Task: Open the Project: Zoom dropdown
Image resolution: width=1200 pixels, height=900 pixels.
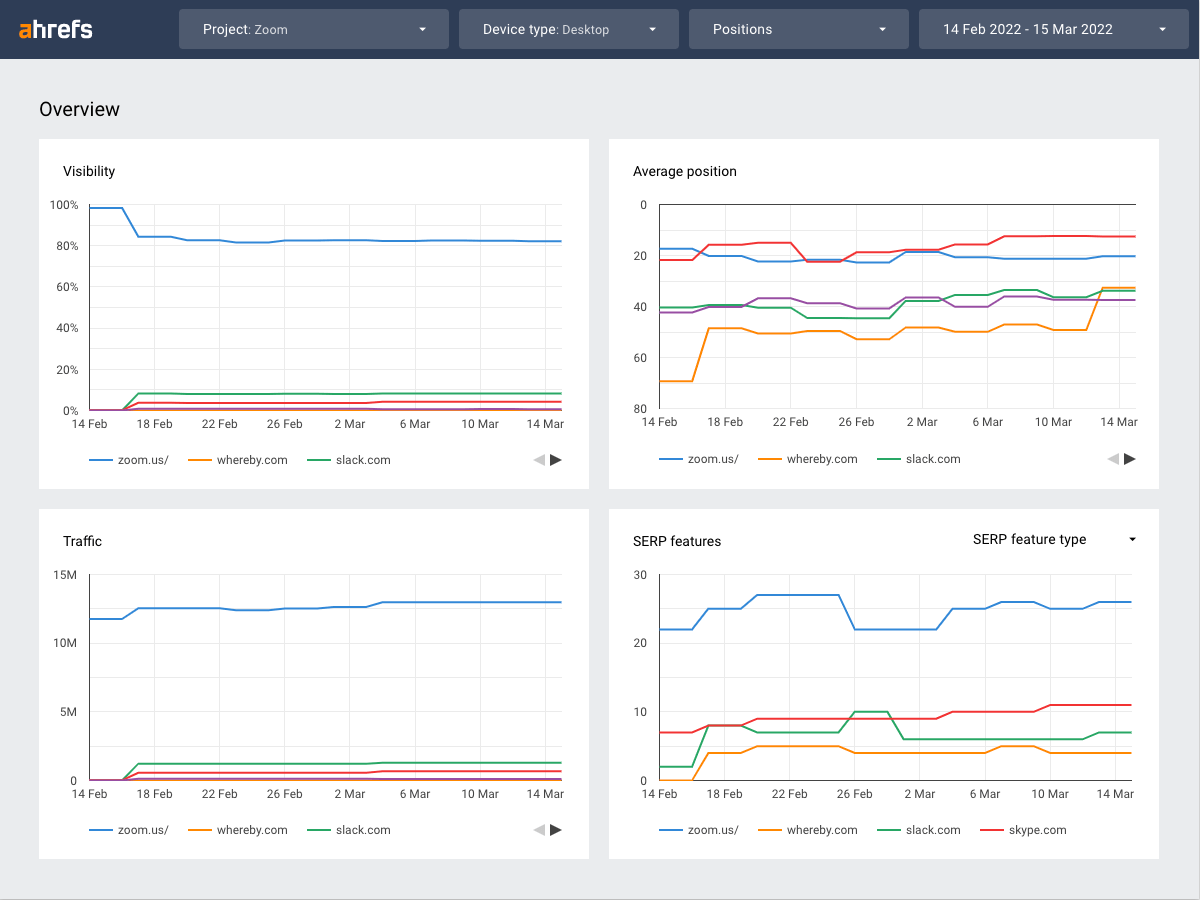Action: coord(313,29)
